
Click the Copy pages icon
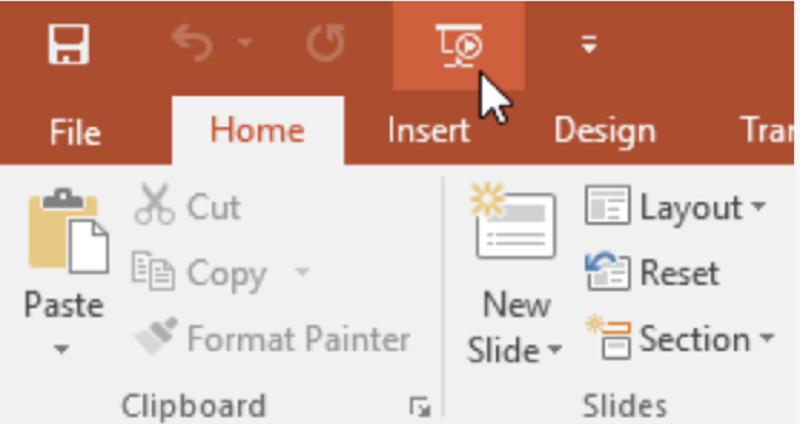[x=153, y=270]
